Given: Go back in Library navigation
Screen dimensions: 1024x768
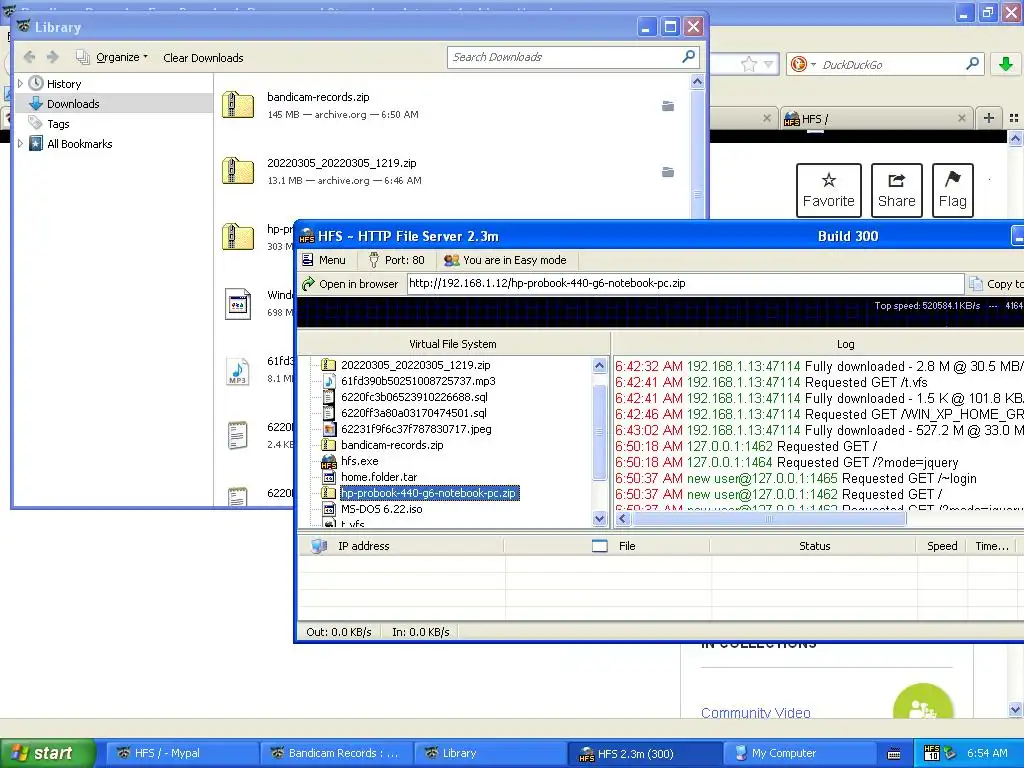Looking at the screenshot, I should [x=29, y=57].
